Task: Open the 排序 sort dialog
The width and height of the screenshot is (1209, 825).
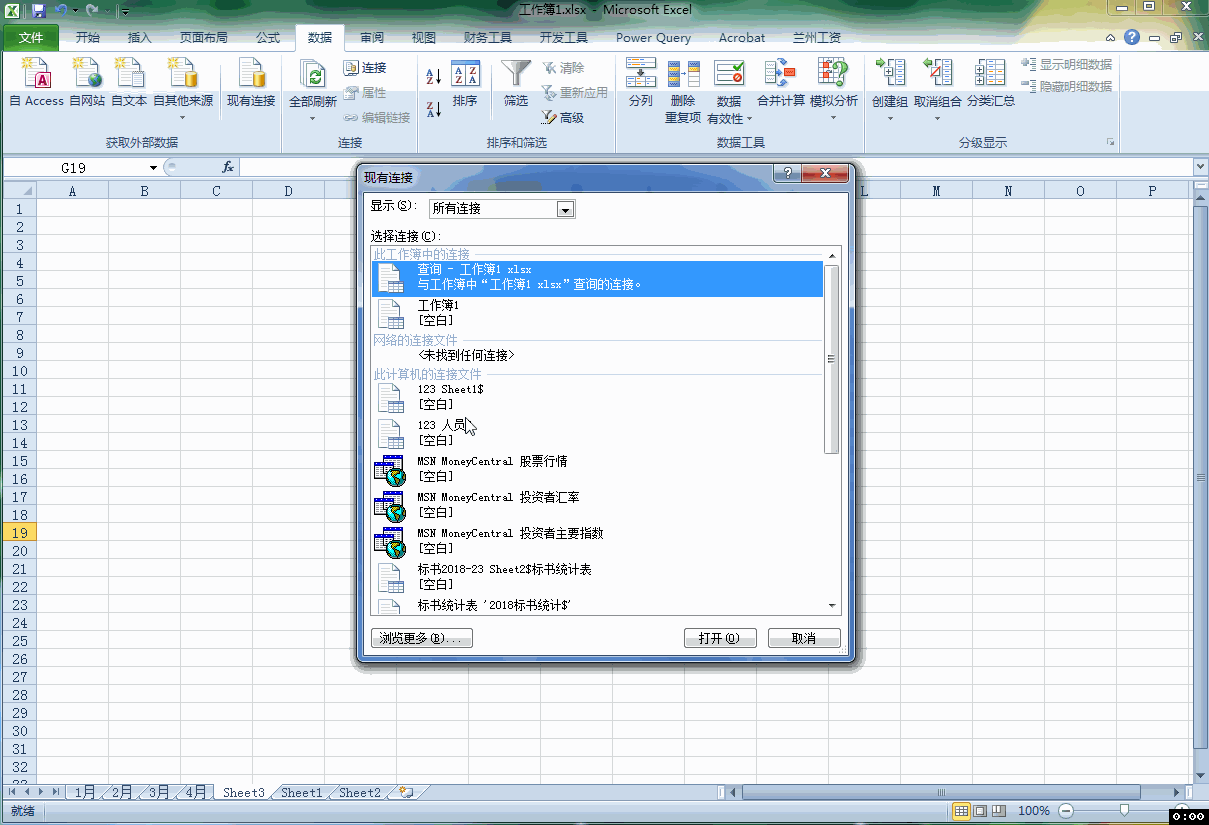Action: pyautogui.click(x=465, y=84)
